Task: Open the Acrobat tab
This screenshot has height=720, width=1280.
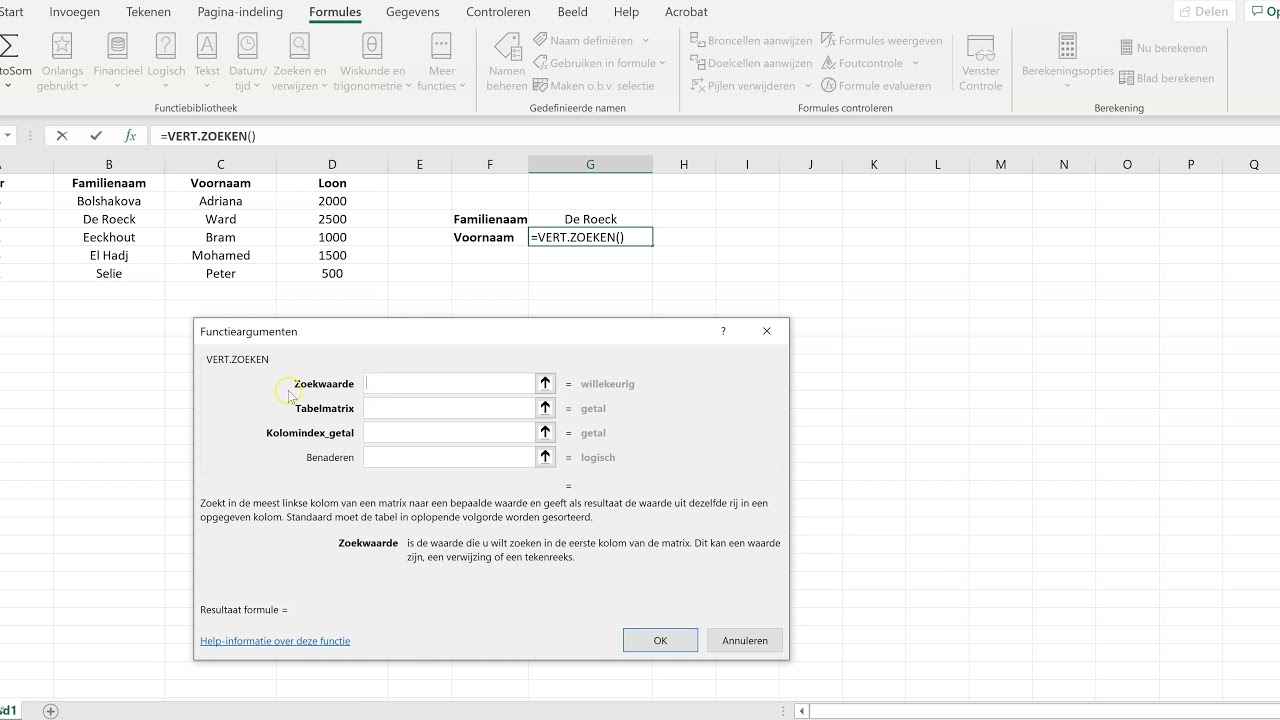Action: tap(686, 12)
